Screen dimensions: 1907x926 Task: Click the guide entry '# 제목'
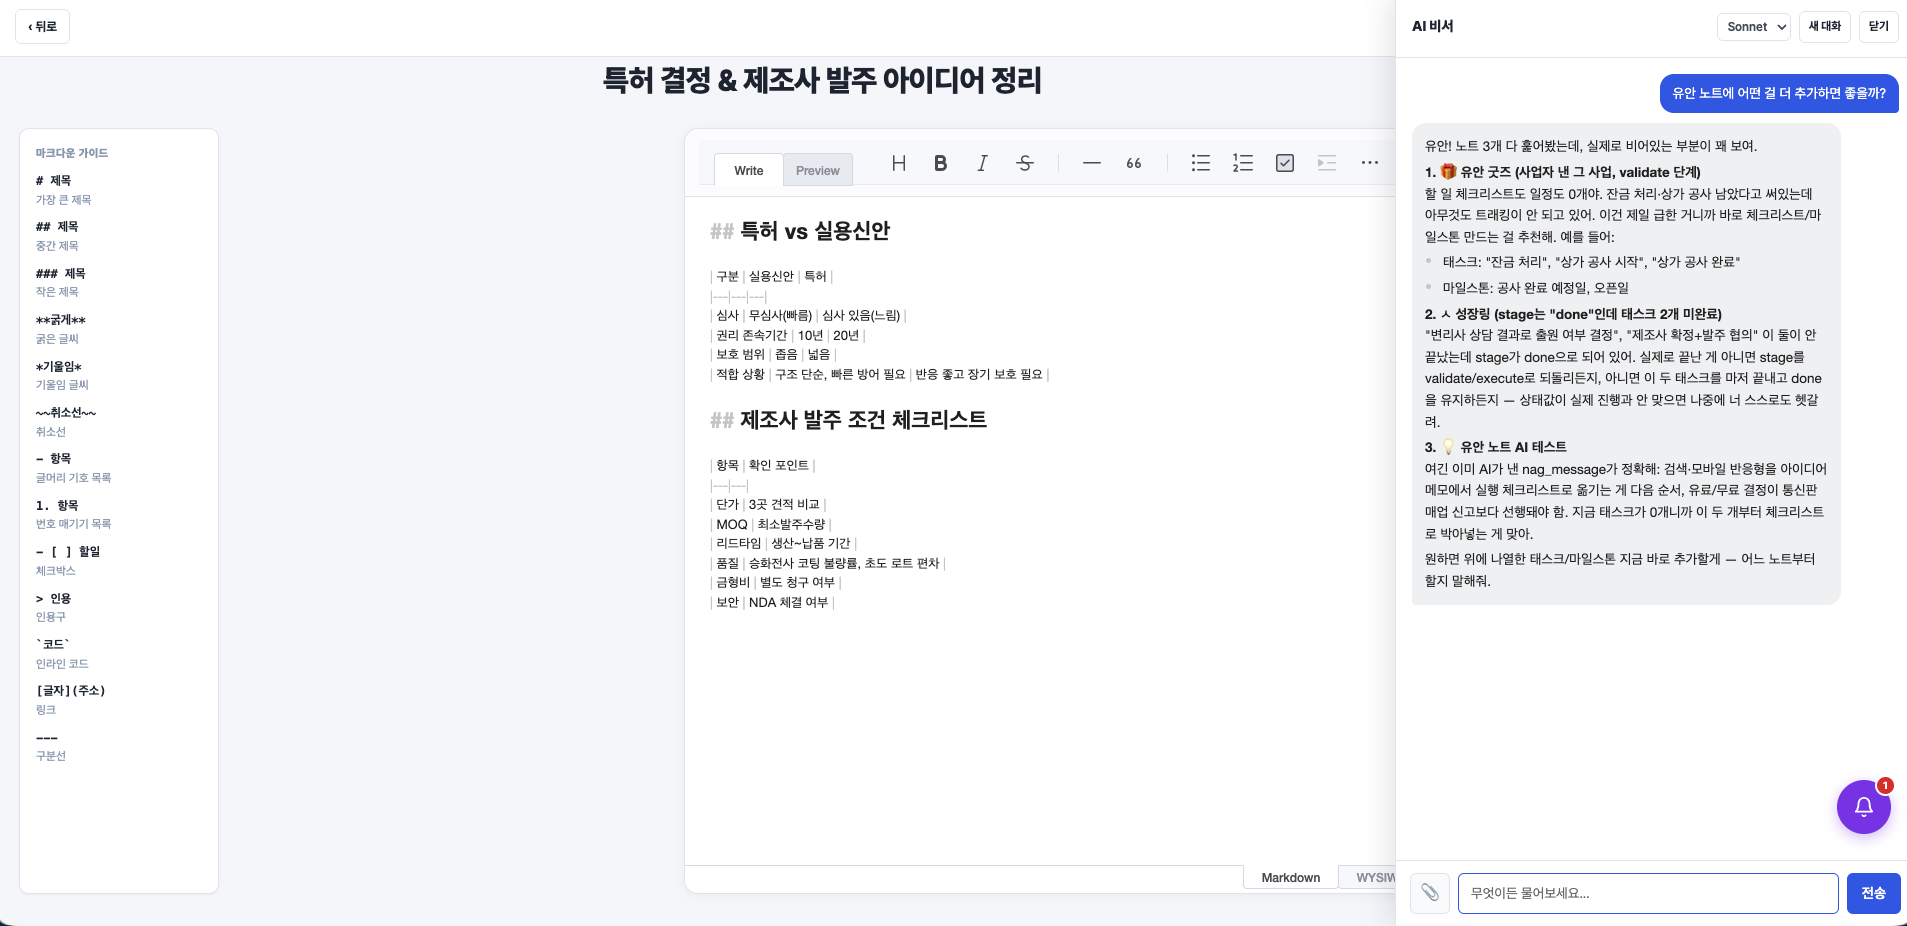tap(54, 181)
